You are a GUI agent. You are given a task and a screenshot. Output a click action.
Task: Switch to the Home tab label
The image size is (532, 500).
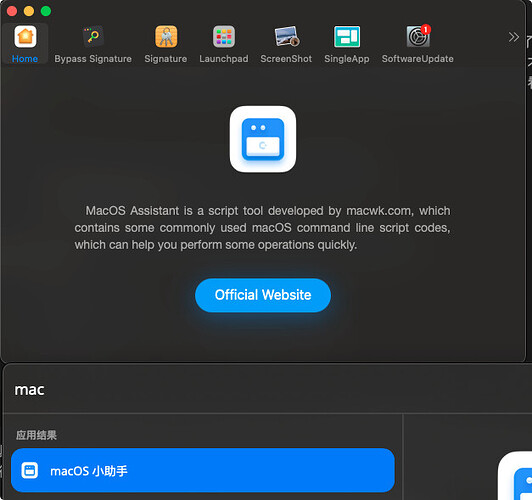(x=25, y=59)
